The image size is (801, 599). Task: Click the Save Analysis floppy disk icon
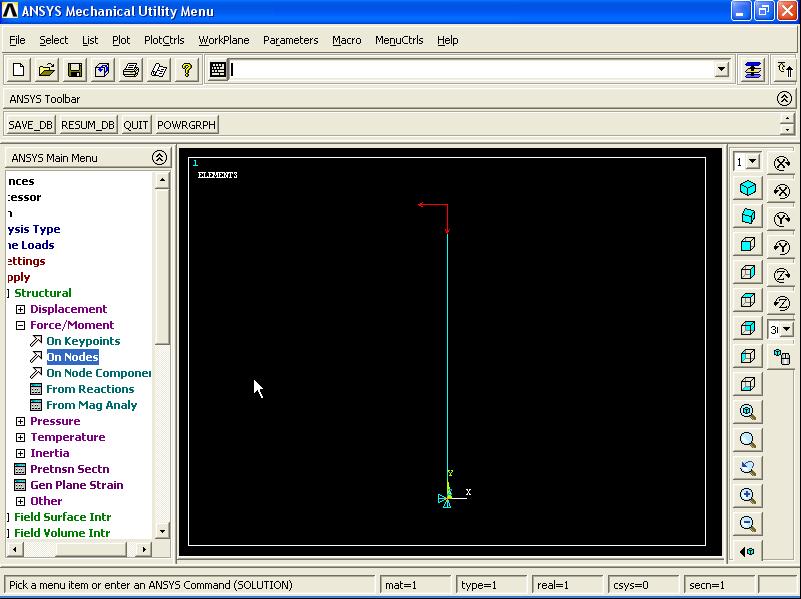pyautogui.click(x=75, y=69)
